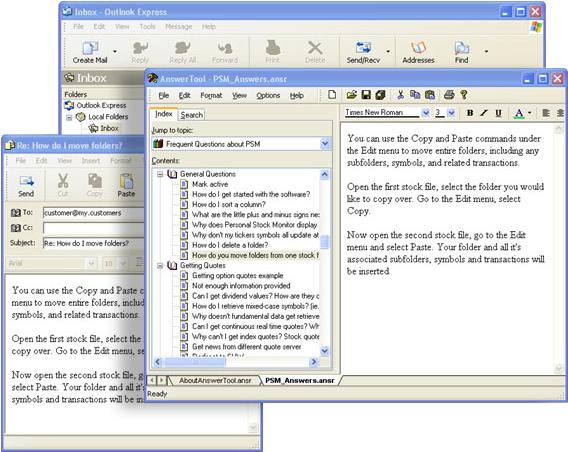Switch to AboutAnswerTool.ansr document tab
The height and width of the screenshot is (452, 568).
pyautogui.click(x=215, y=380)
